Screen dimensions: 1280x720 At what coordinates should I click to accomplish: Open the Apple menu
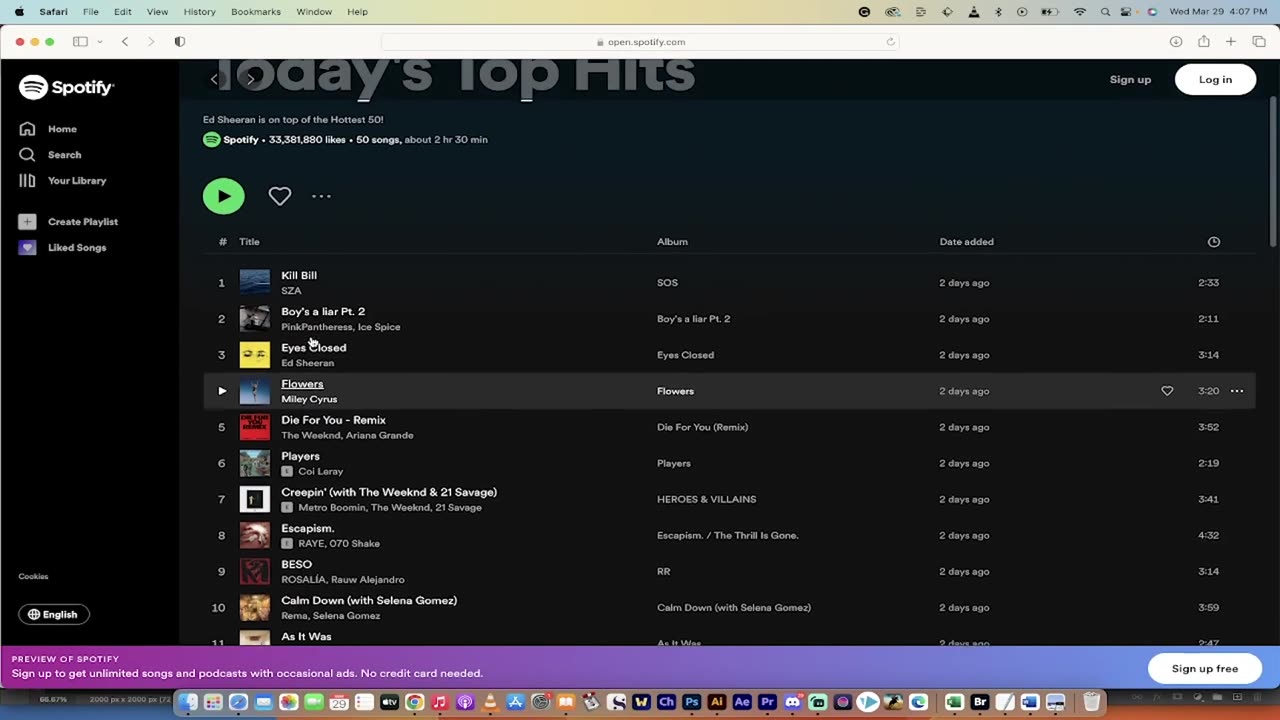pyautogui.click(x=19, y=12)
